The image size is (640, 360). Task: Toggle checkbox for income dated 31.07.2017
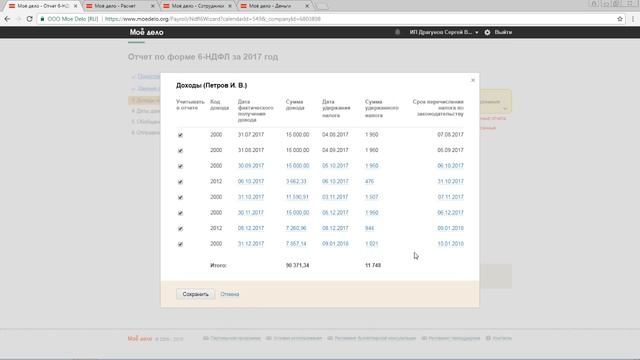180,135
